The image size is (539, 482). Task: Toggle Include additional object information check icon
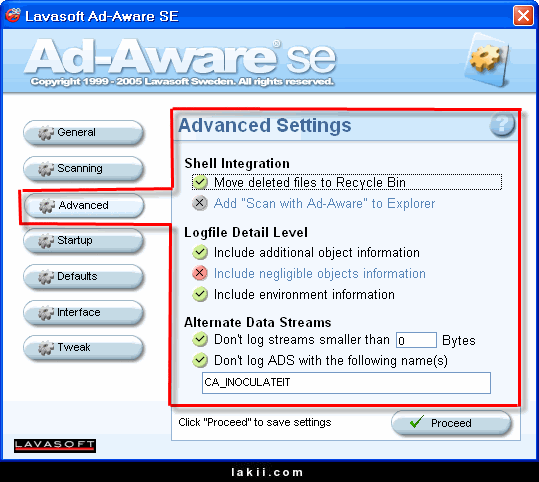point(200,252)
